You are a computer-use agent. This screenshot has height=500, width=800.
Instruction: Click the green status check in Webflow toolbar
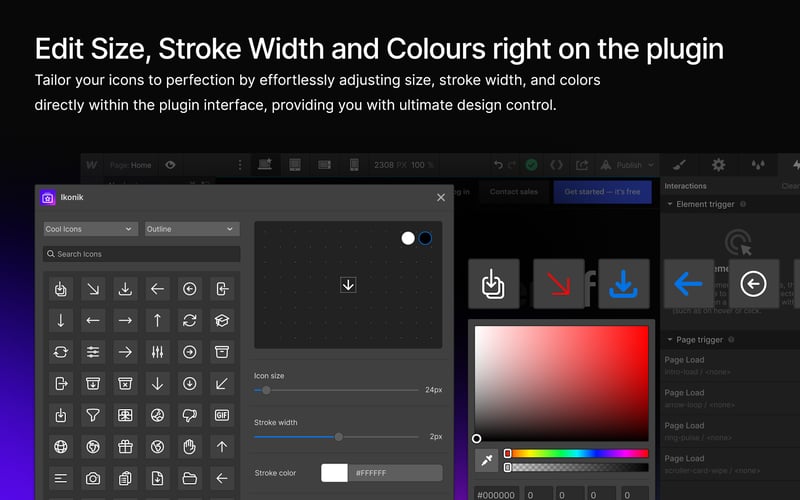point(532,165)
